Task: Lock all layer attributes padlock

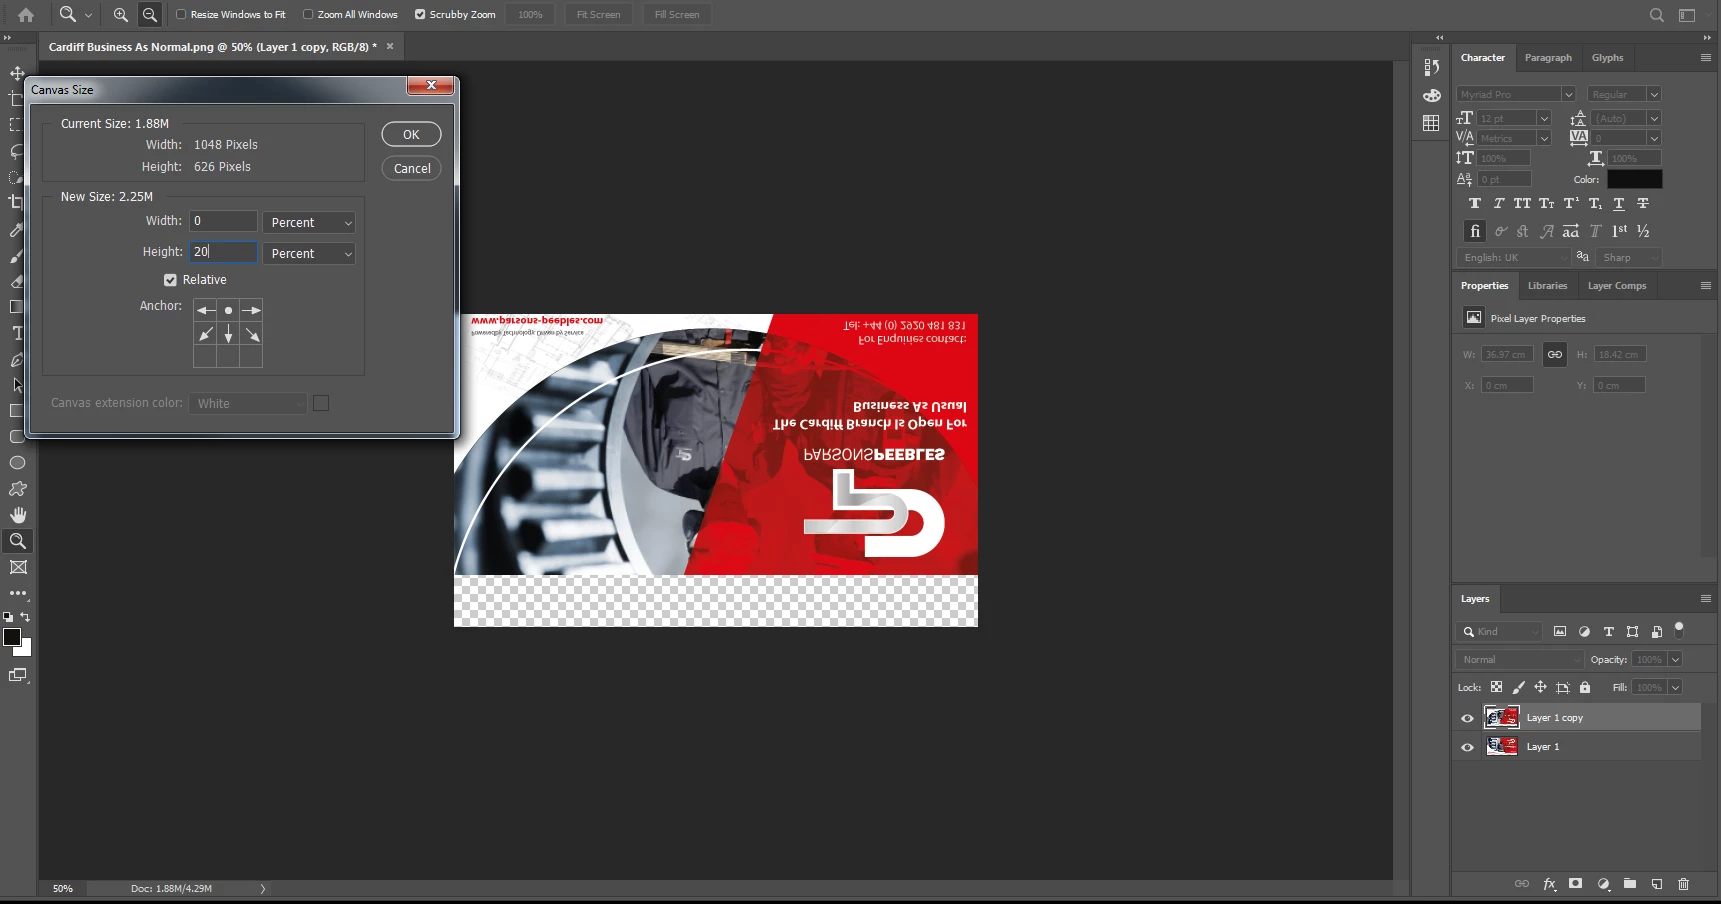Action: 1585,687
